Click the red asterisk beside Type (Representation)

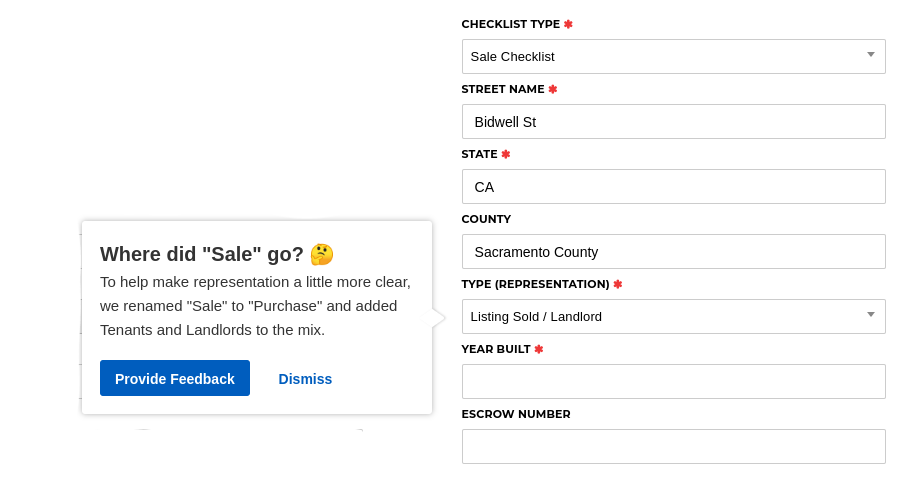tap(618, 284)
